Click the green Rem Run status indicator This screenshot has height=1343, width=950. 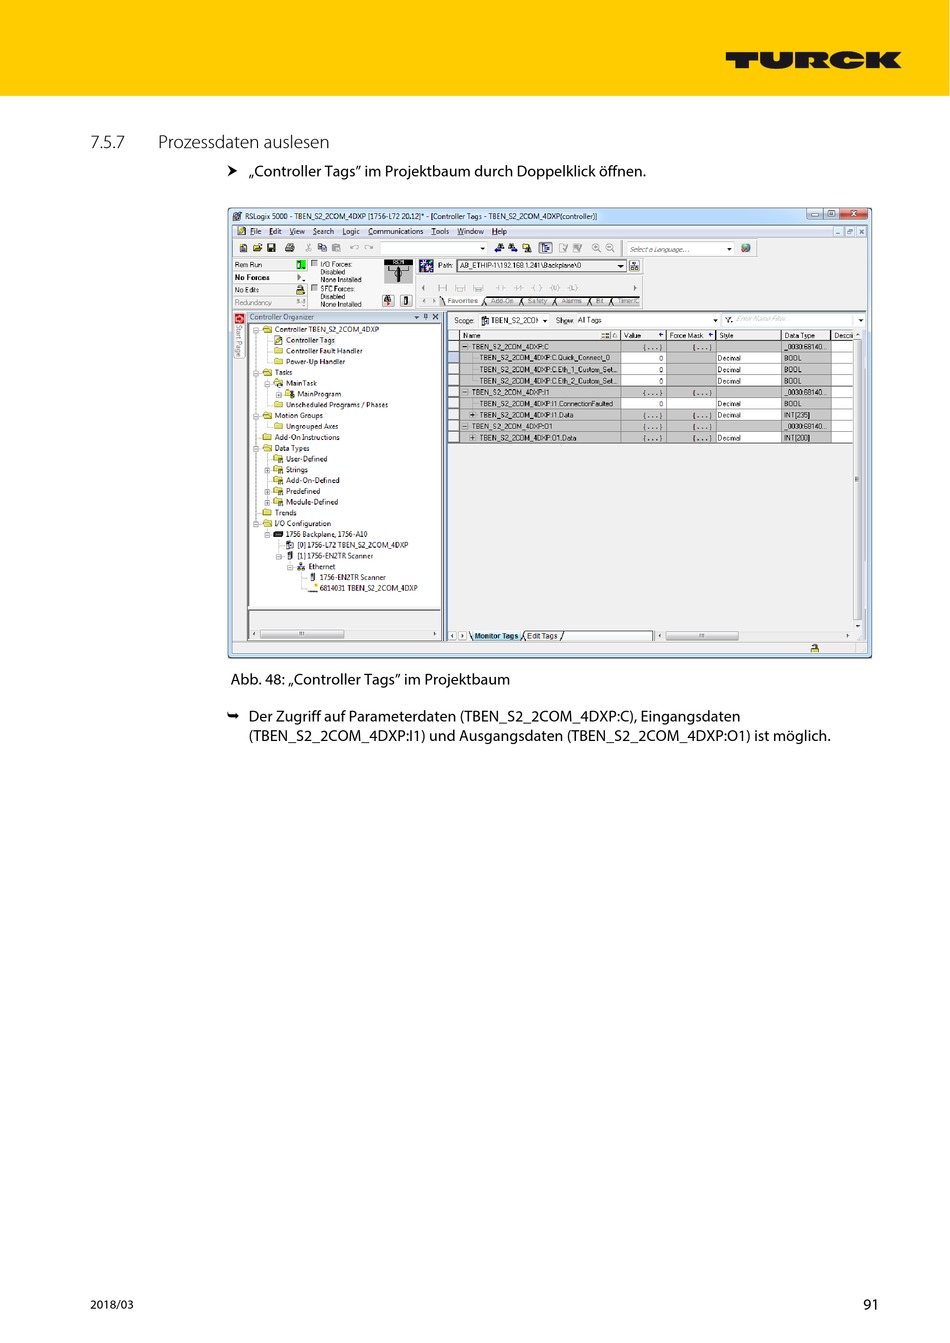(x=301, y=265)
